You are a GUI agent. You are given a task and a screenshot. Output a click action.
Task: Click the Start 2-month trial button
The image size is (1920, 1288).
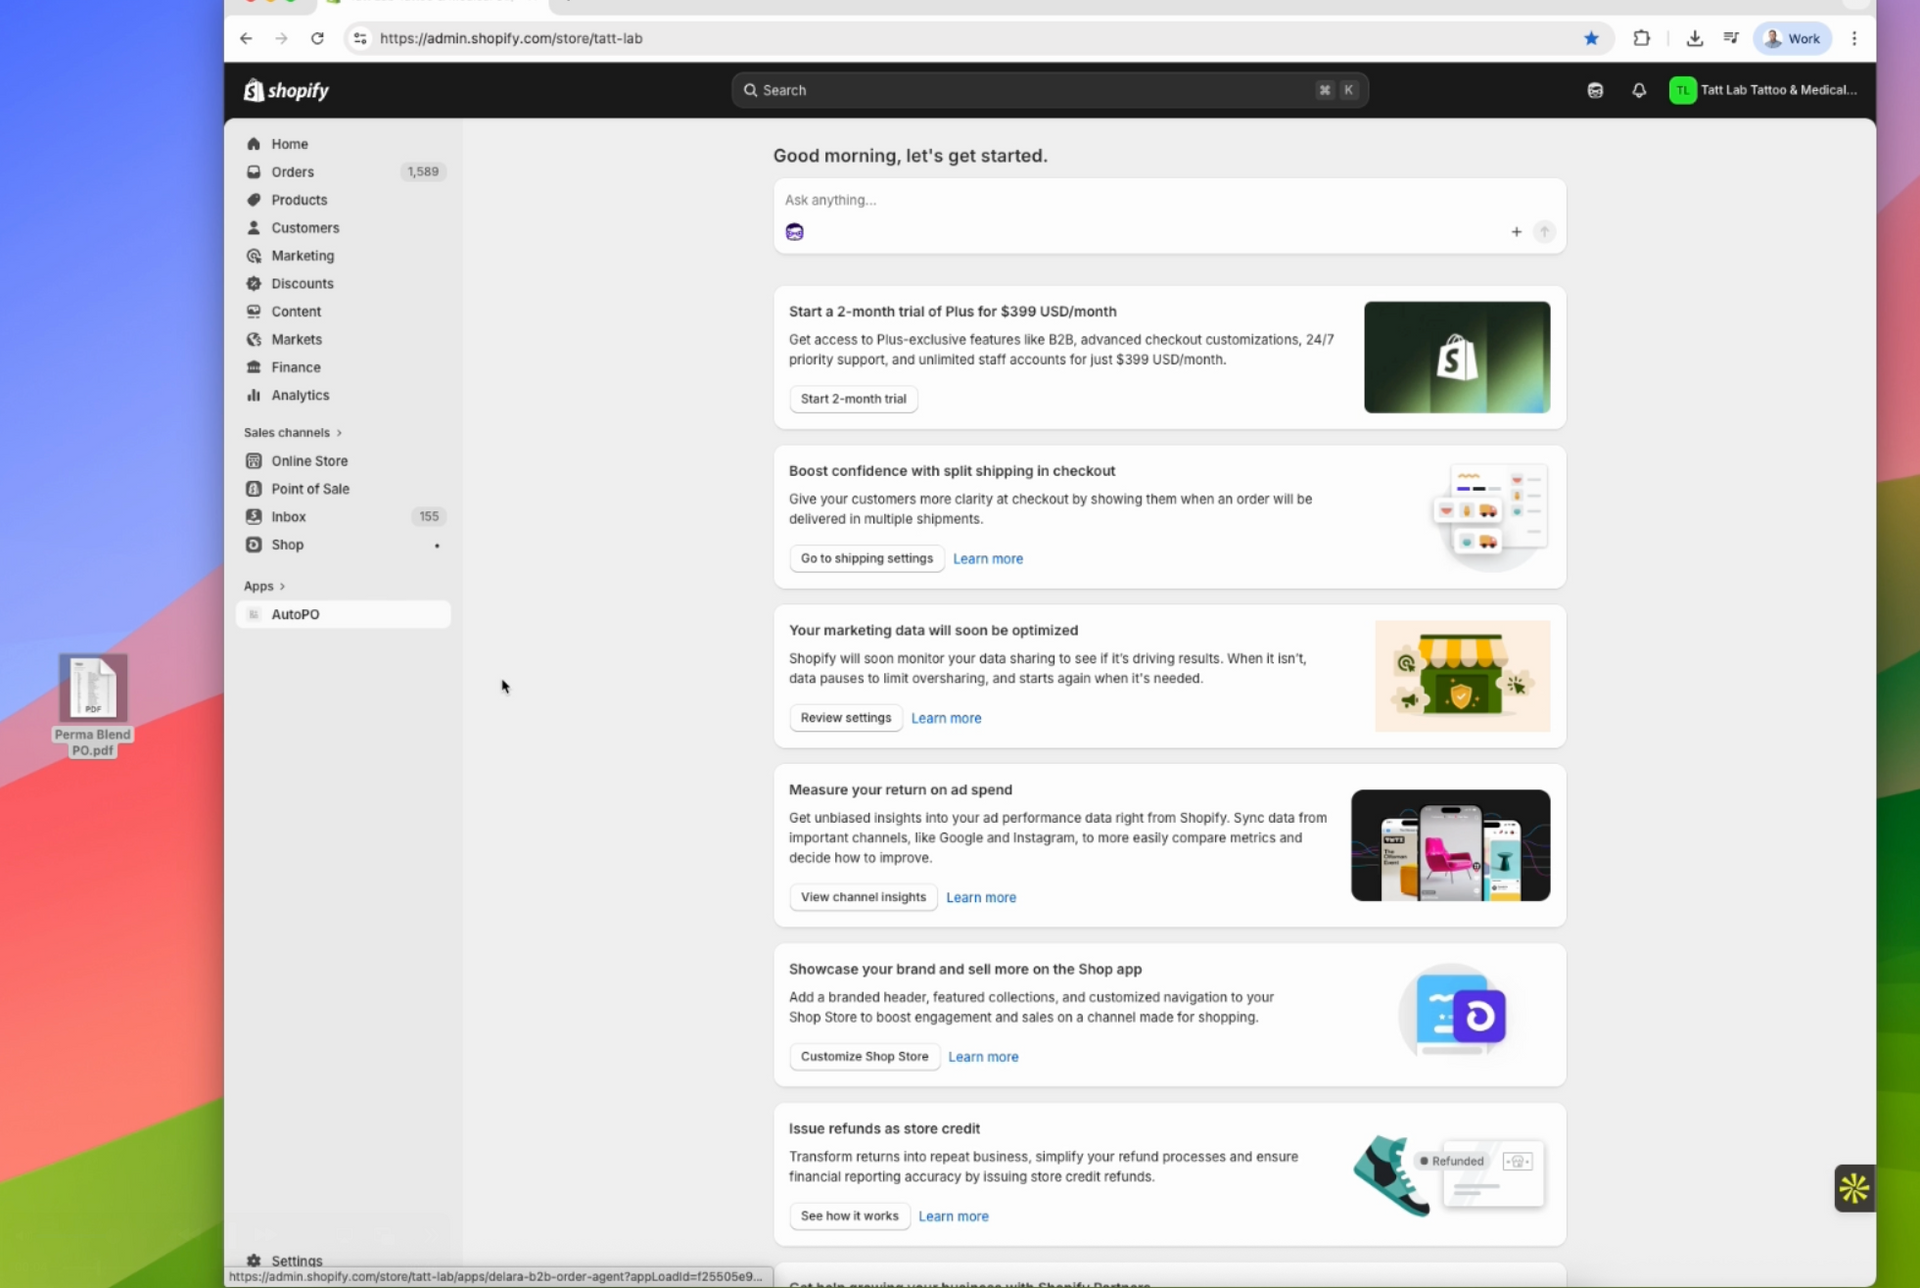[x=853, y=399]
